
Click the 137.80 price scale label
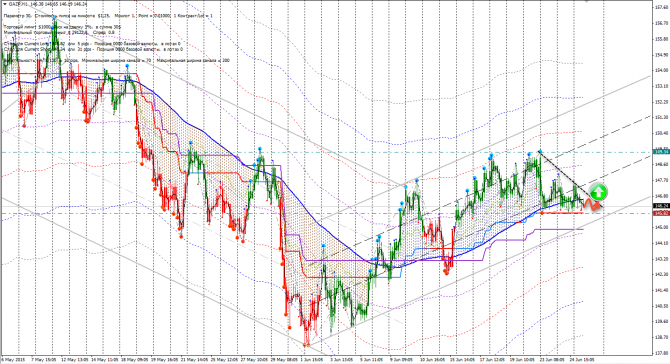point(662,353)
